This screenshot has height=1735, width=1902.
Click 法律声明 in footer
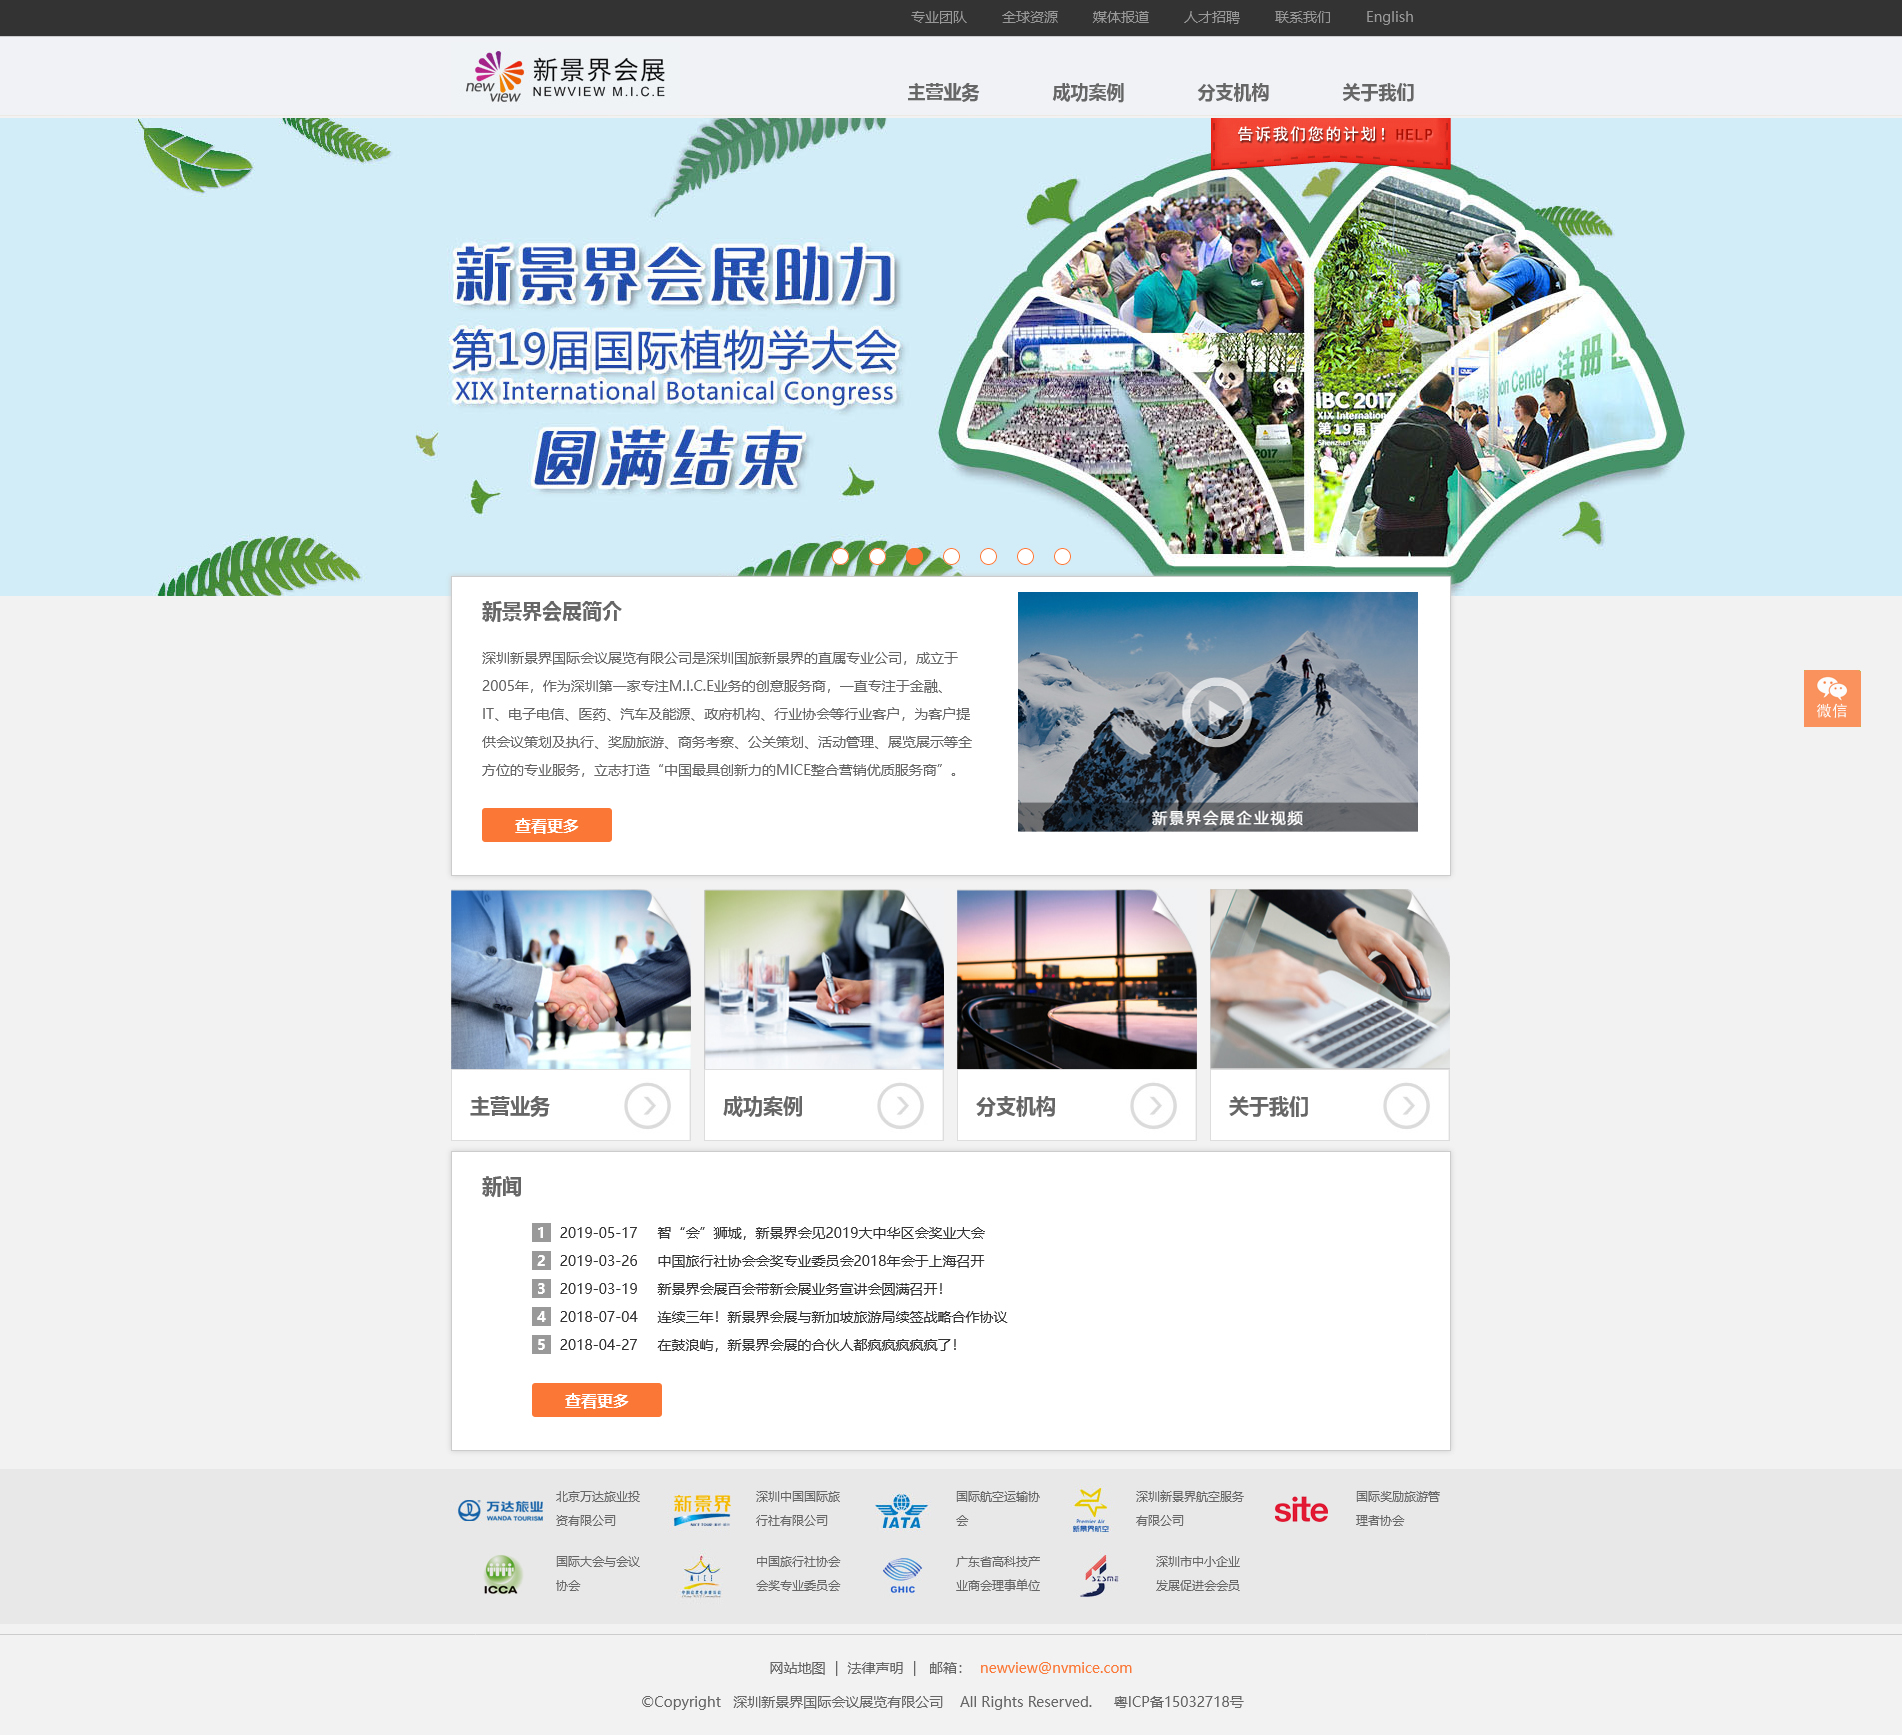(875, 1668)
